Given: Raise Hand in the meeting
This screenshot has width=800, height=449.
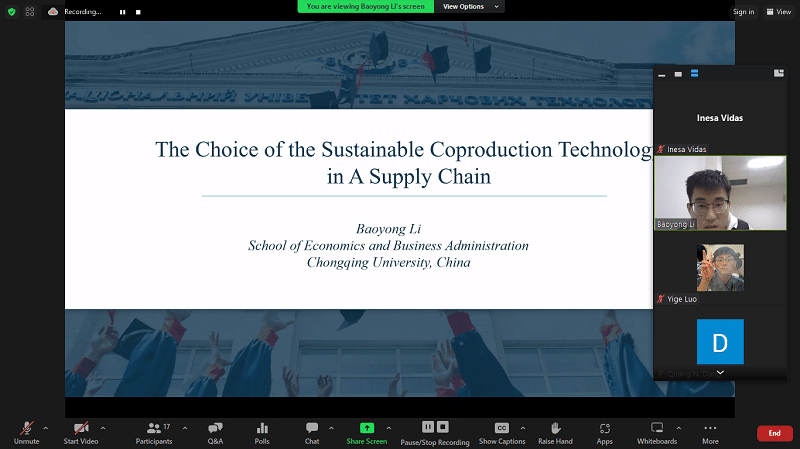Looking at the screenshot, I should [x=555, y=431].
